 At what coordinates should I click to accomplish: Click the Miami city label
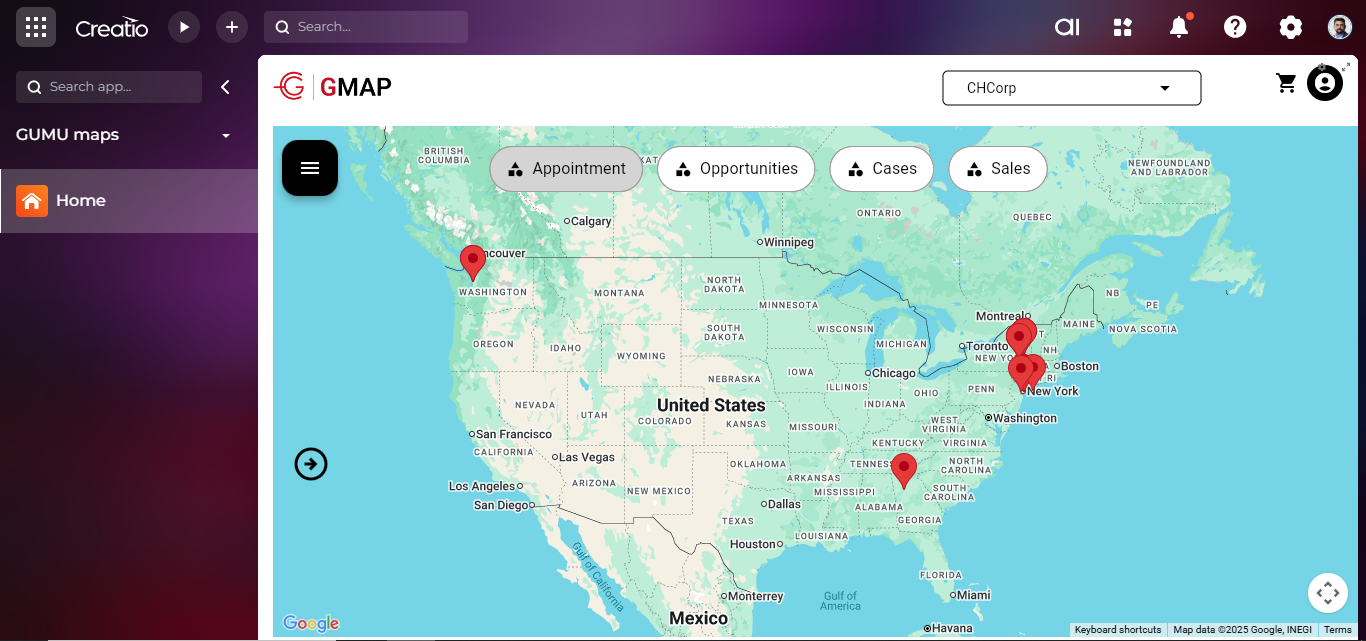pyautogui.click(x=974, y=595)
